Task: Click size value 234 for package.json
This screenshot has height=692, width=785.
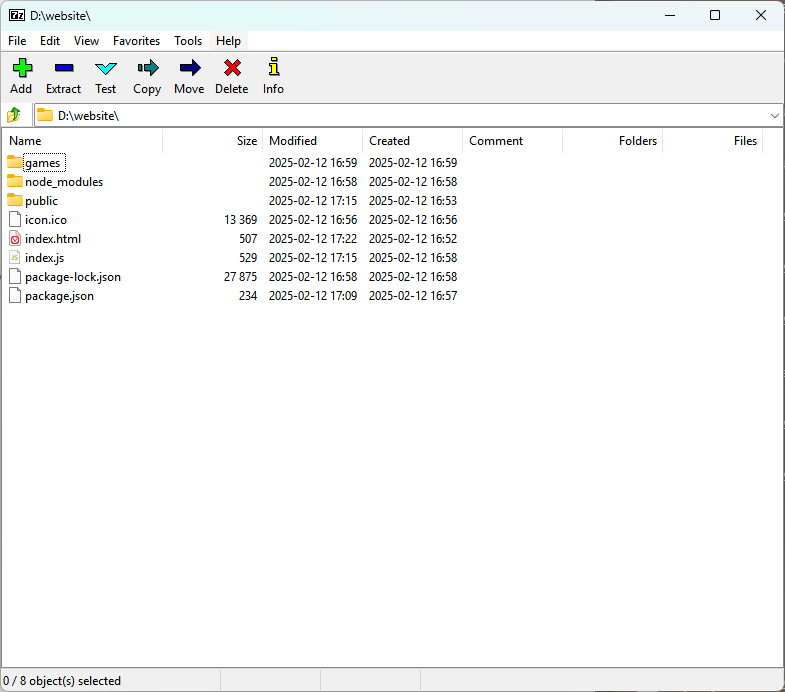Action: pyautogui.click(x=248, y=296)
